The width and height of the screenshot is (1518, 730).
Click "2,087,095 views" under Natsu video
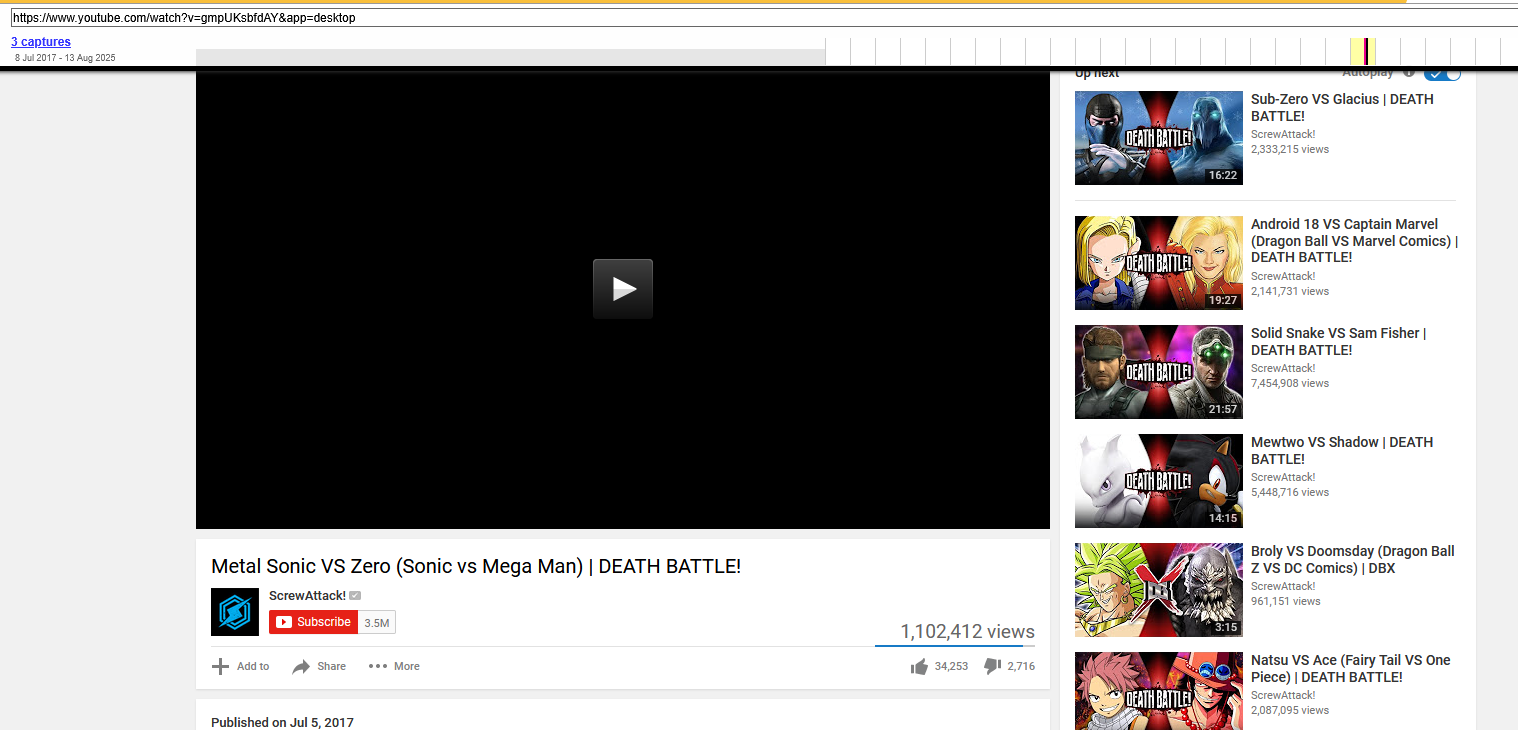1290,711
